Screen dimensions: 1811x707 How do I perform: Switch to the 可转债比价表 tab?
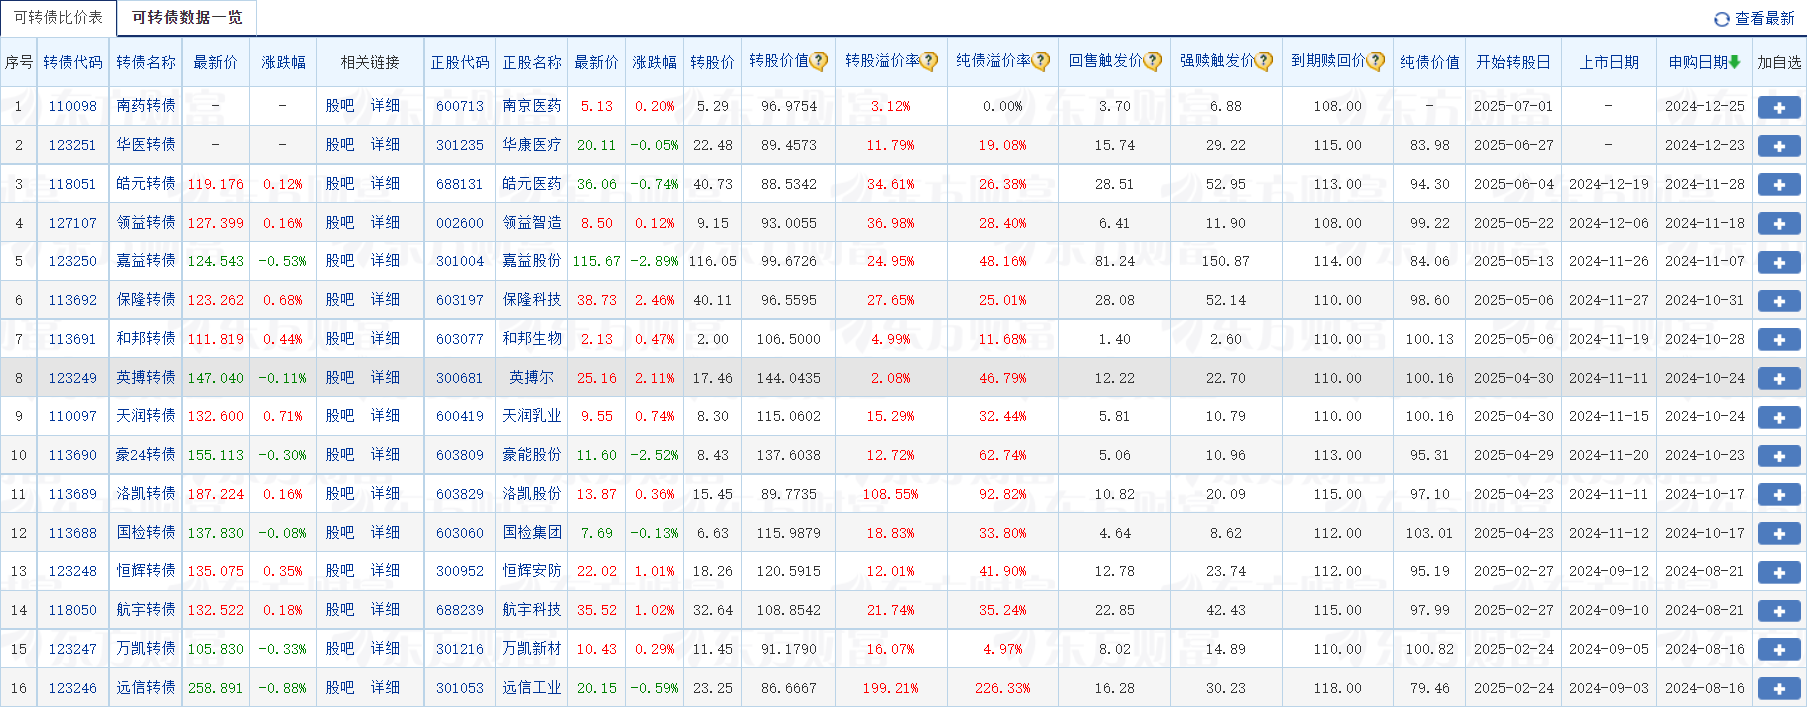click(x=58, y=18)
